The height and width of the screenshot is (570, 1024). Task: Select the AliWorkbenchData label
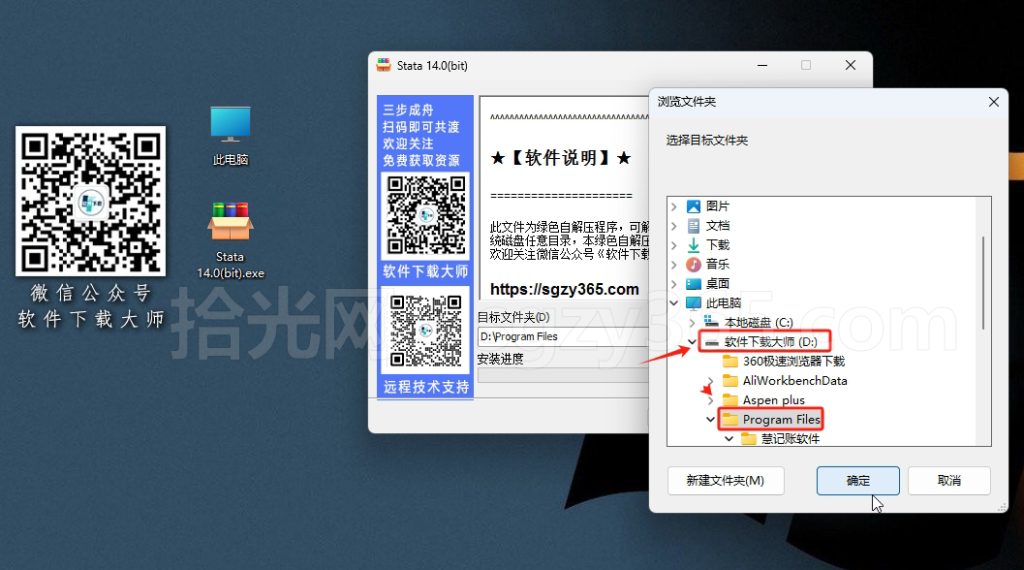pyautogui.click(x=795, y=381)
